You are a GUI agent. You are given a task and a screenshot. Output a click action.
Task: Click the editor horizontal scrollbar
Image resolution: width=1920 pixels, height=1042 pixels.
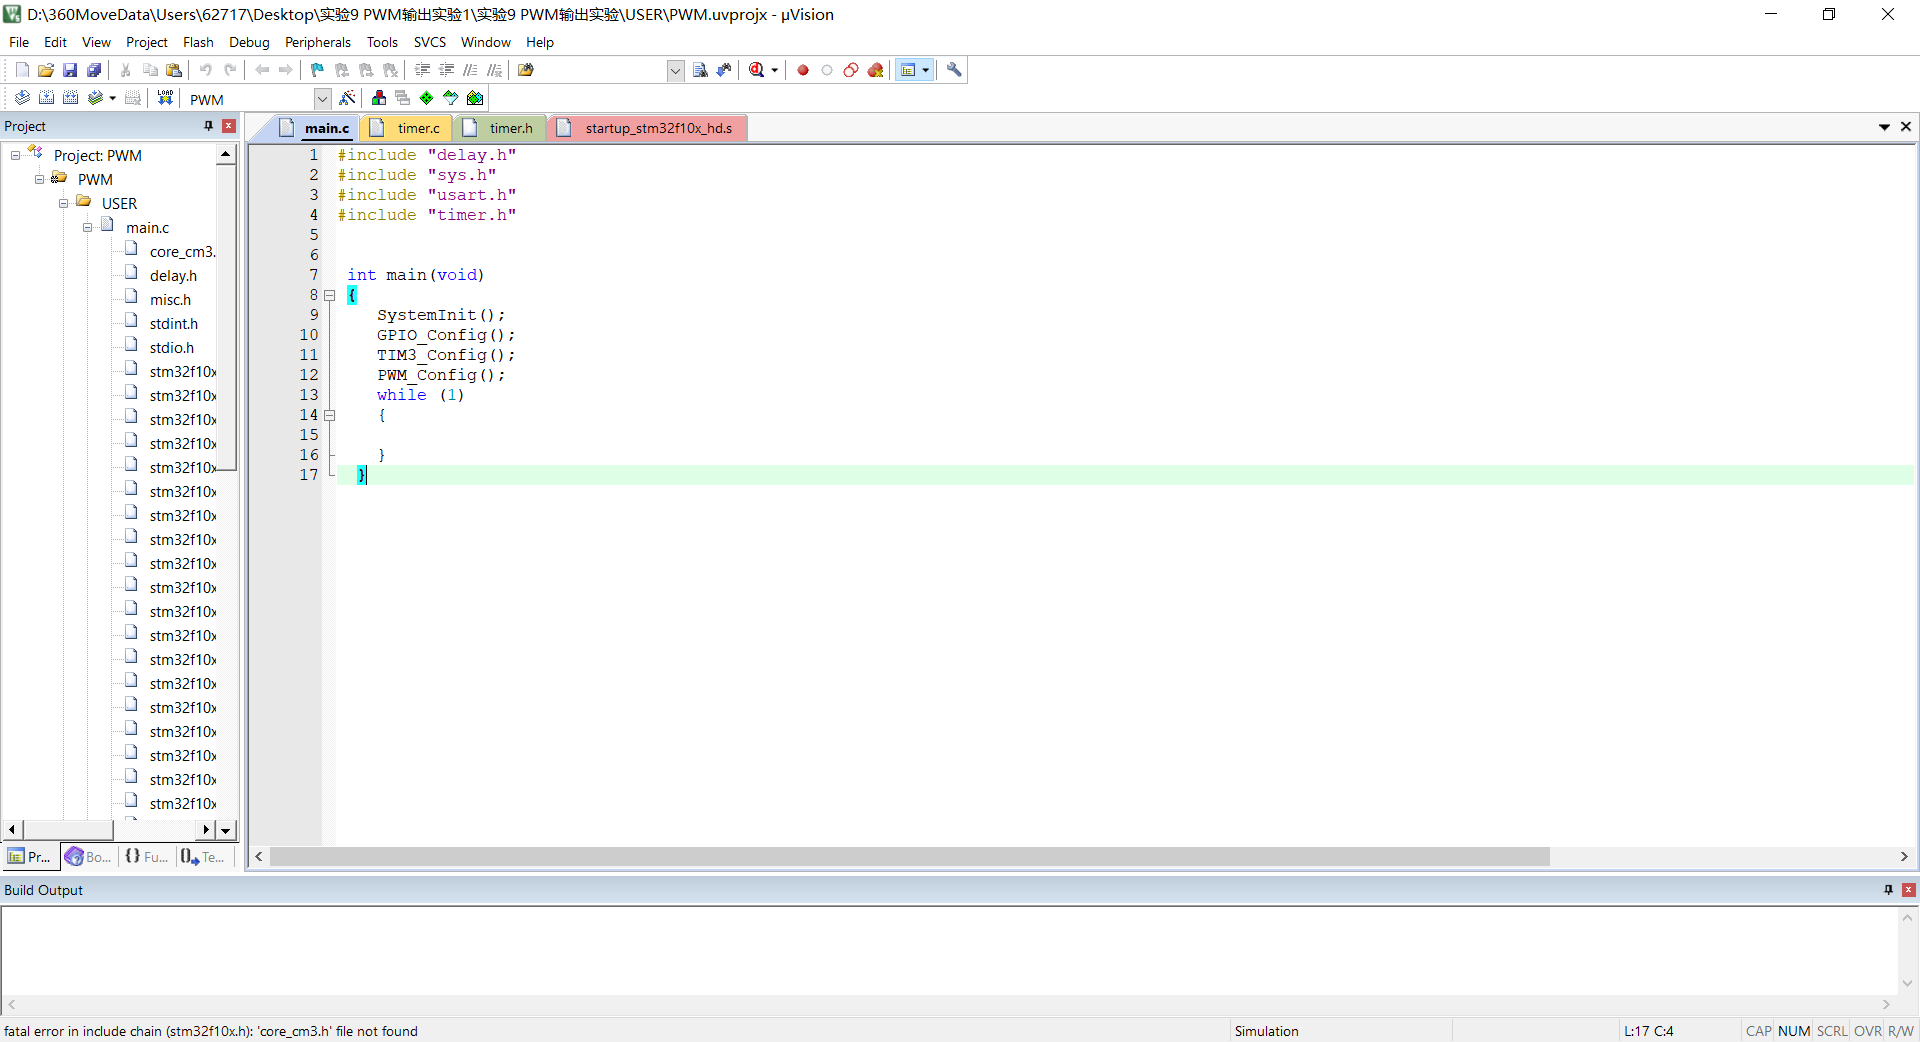tap(909, 857)
